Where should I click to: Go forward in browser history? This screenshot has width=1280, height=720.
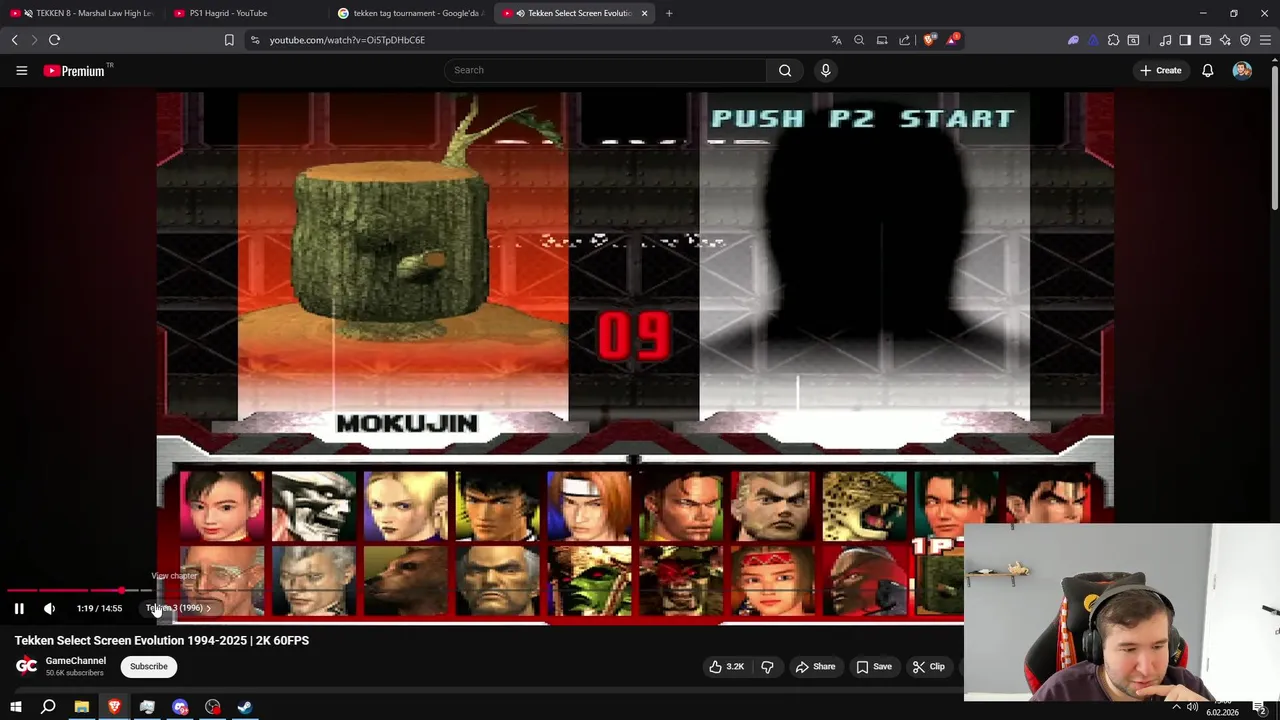tap(34, 40)
